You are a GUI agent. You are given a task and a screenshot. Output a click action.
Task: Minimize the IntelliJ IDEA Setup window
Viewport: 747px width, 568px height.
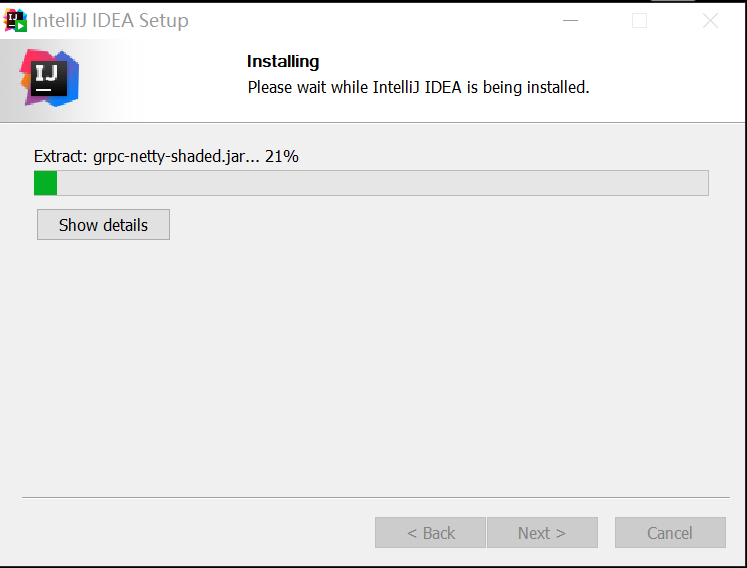[570, 20]
